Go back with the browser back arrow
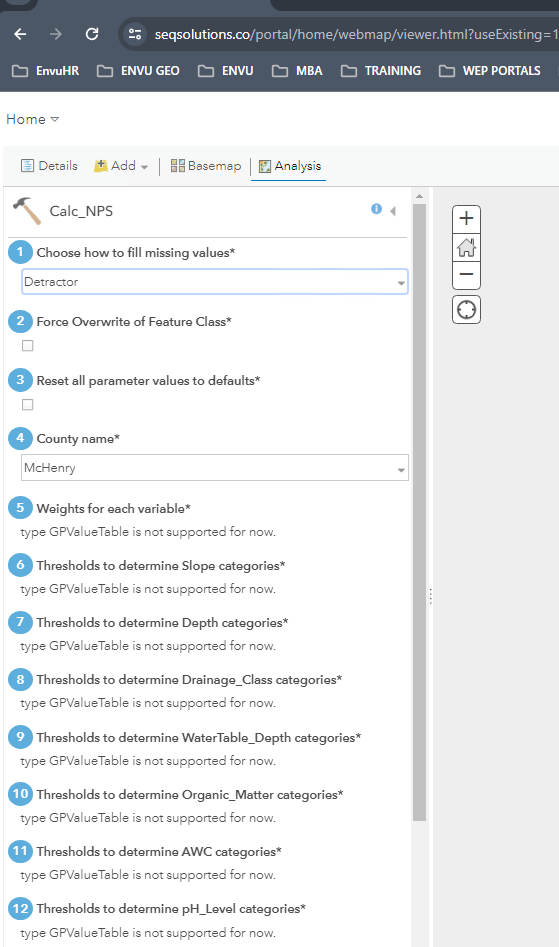This screenshot has height=947, width=559. coord(21,34)
